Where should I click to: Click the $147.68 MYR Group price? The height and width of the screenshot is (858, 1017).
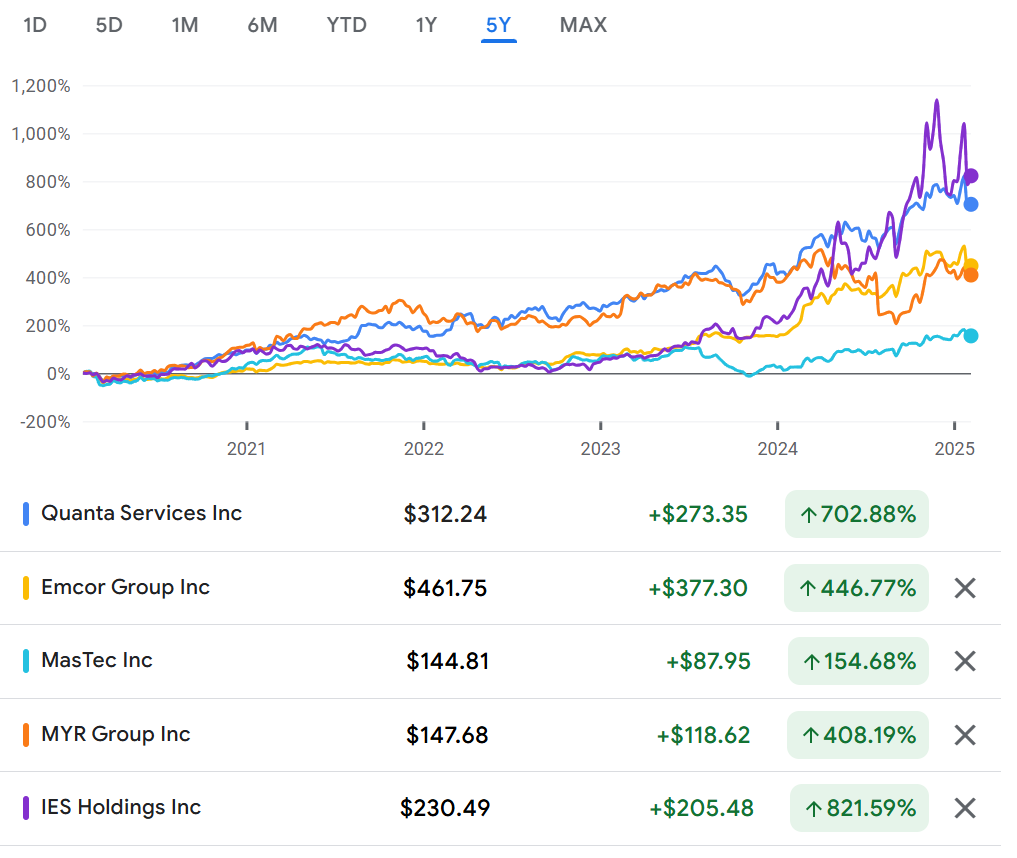click(x=447, y=735)
